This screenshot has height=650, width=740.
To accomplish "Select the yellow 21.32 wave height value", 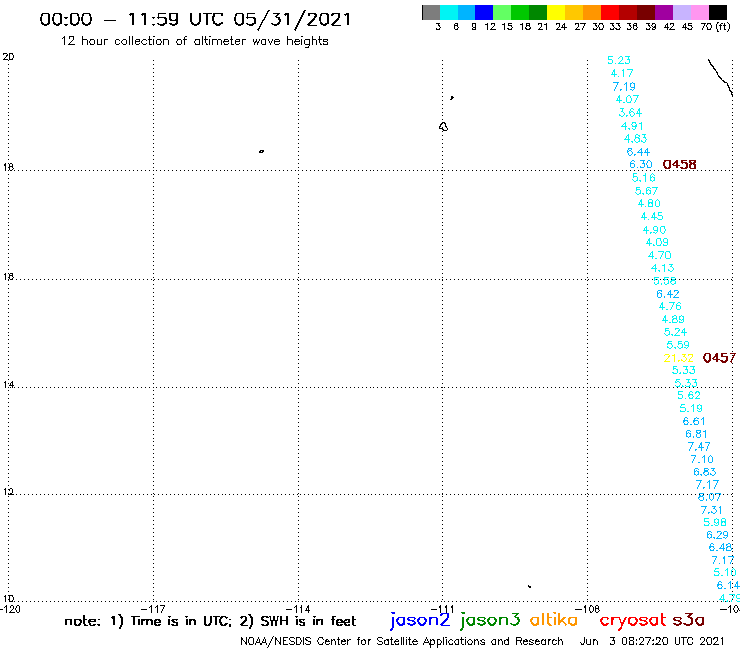I will [678, 358].
